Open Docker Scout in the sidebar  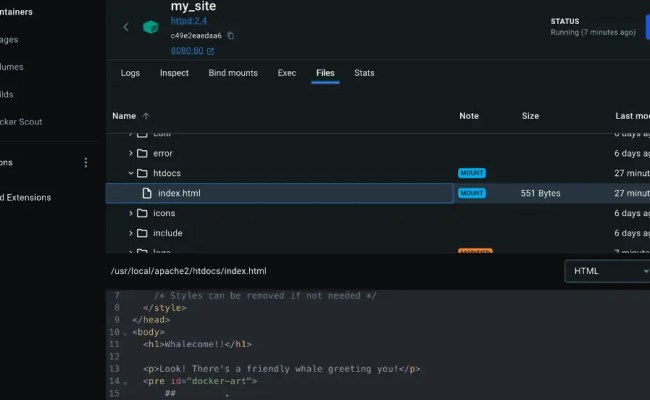pos(21,122)
